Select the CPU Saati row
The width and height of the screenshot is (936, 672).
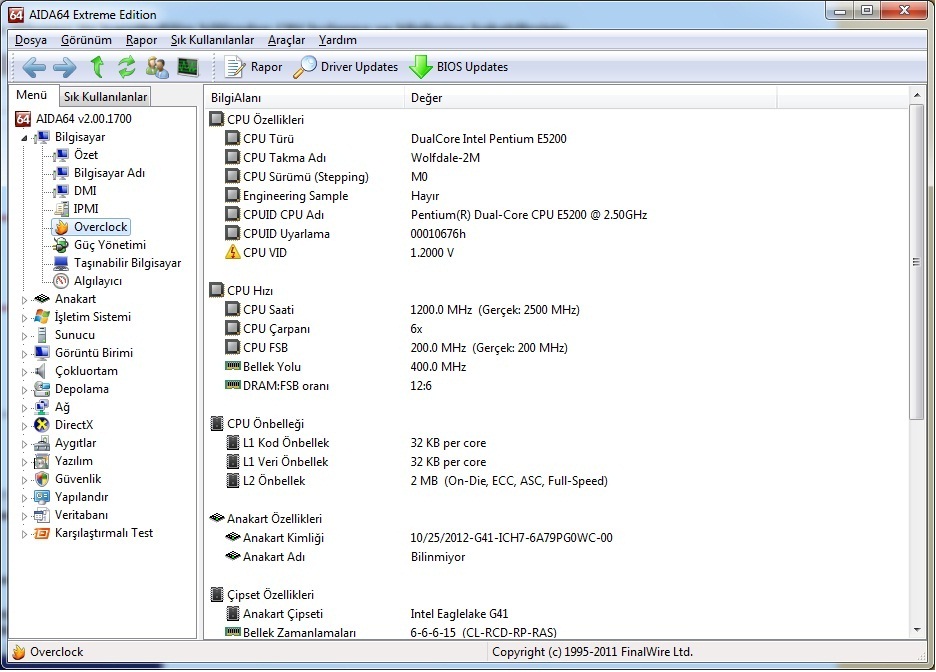558,310
